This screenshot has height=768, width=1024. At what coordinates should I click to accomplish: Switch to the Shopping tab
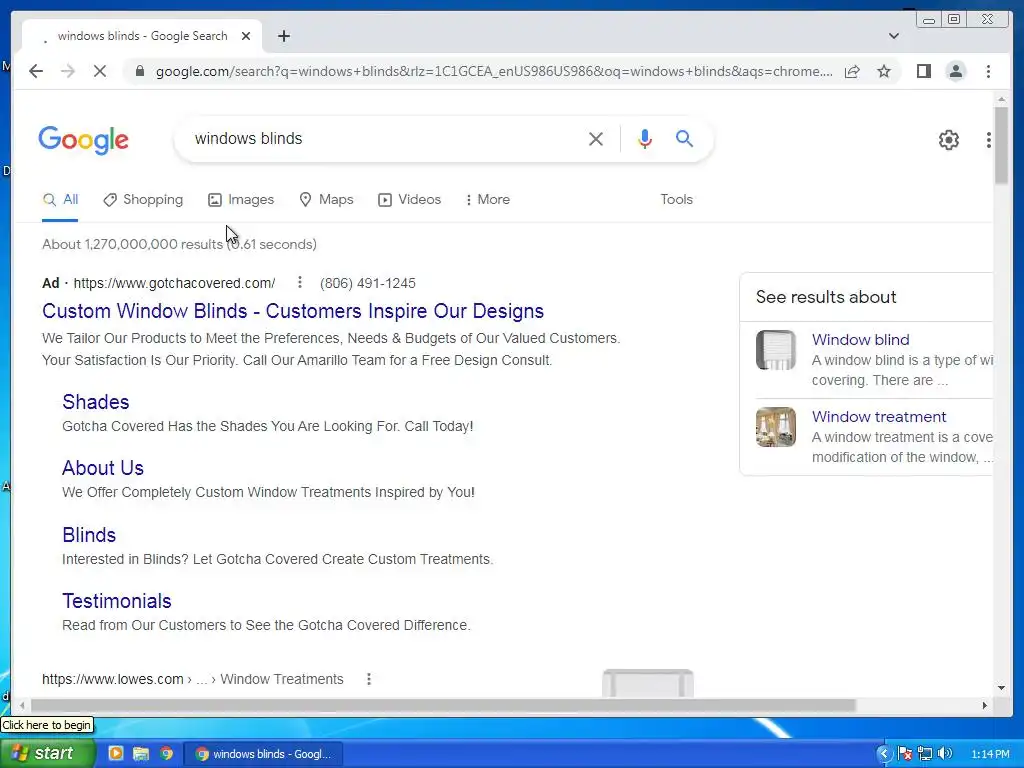143,200
